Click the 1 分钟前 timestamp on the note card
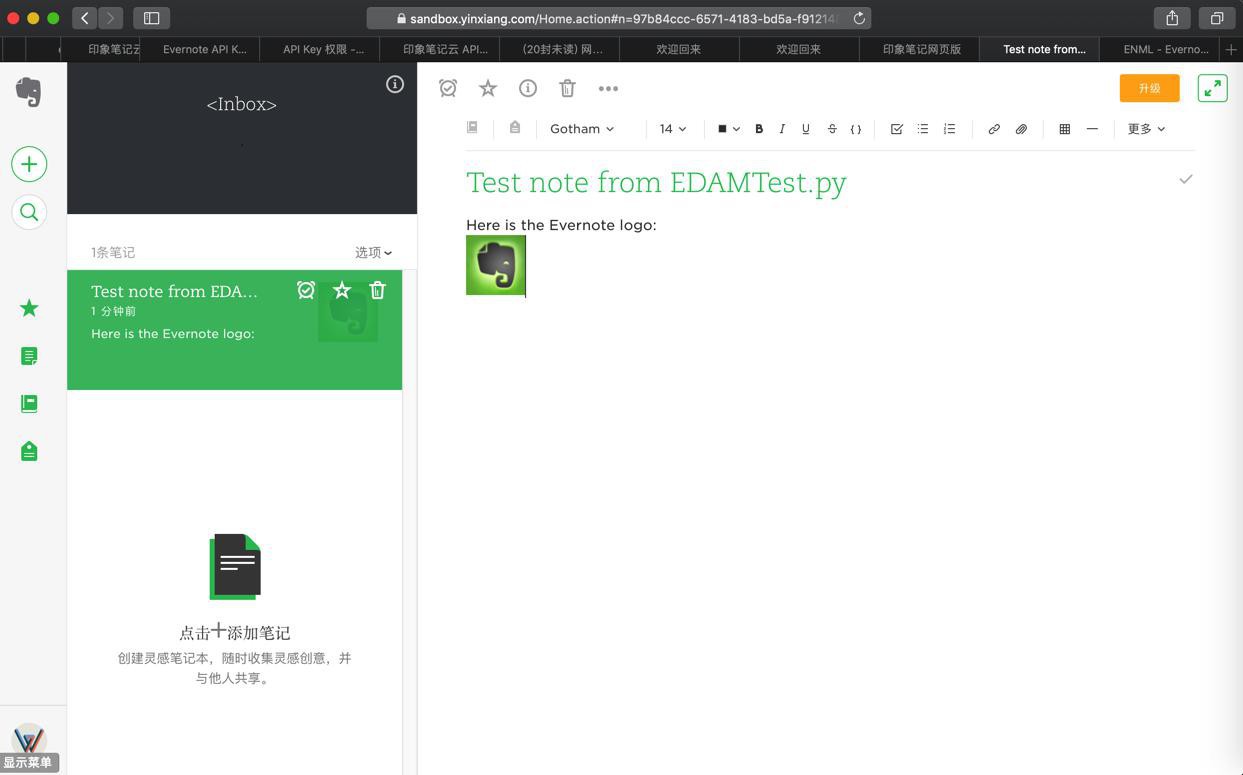Viewport: 1243px width, 775px height. [x=113, y=311]
